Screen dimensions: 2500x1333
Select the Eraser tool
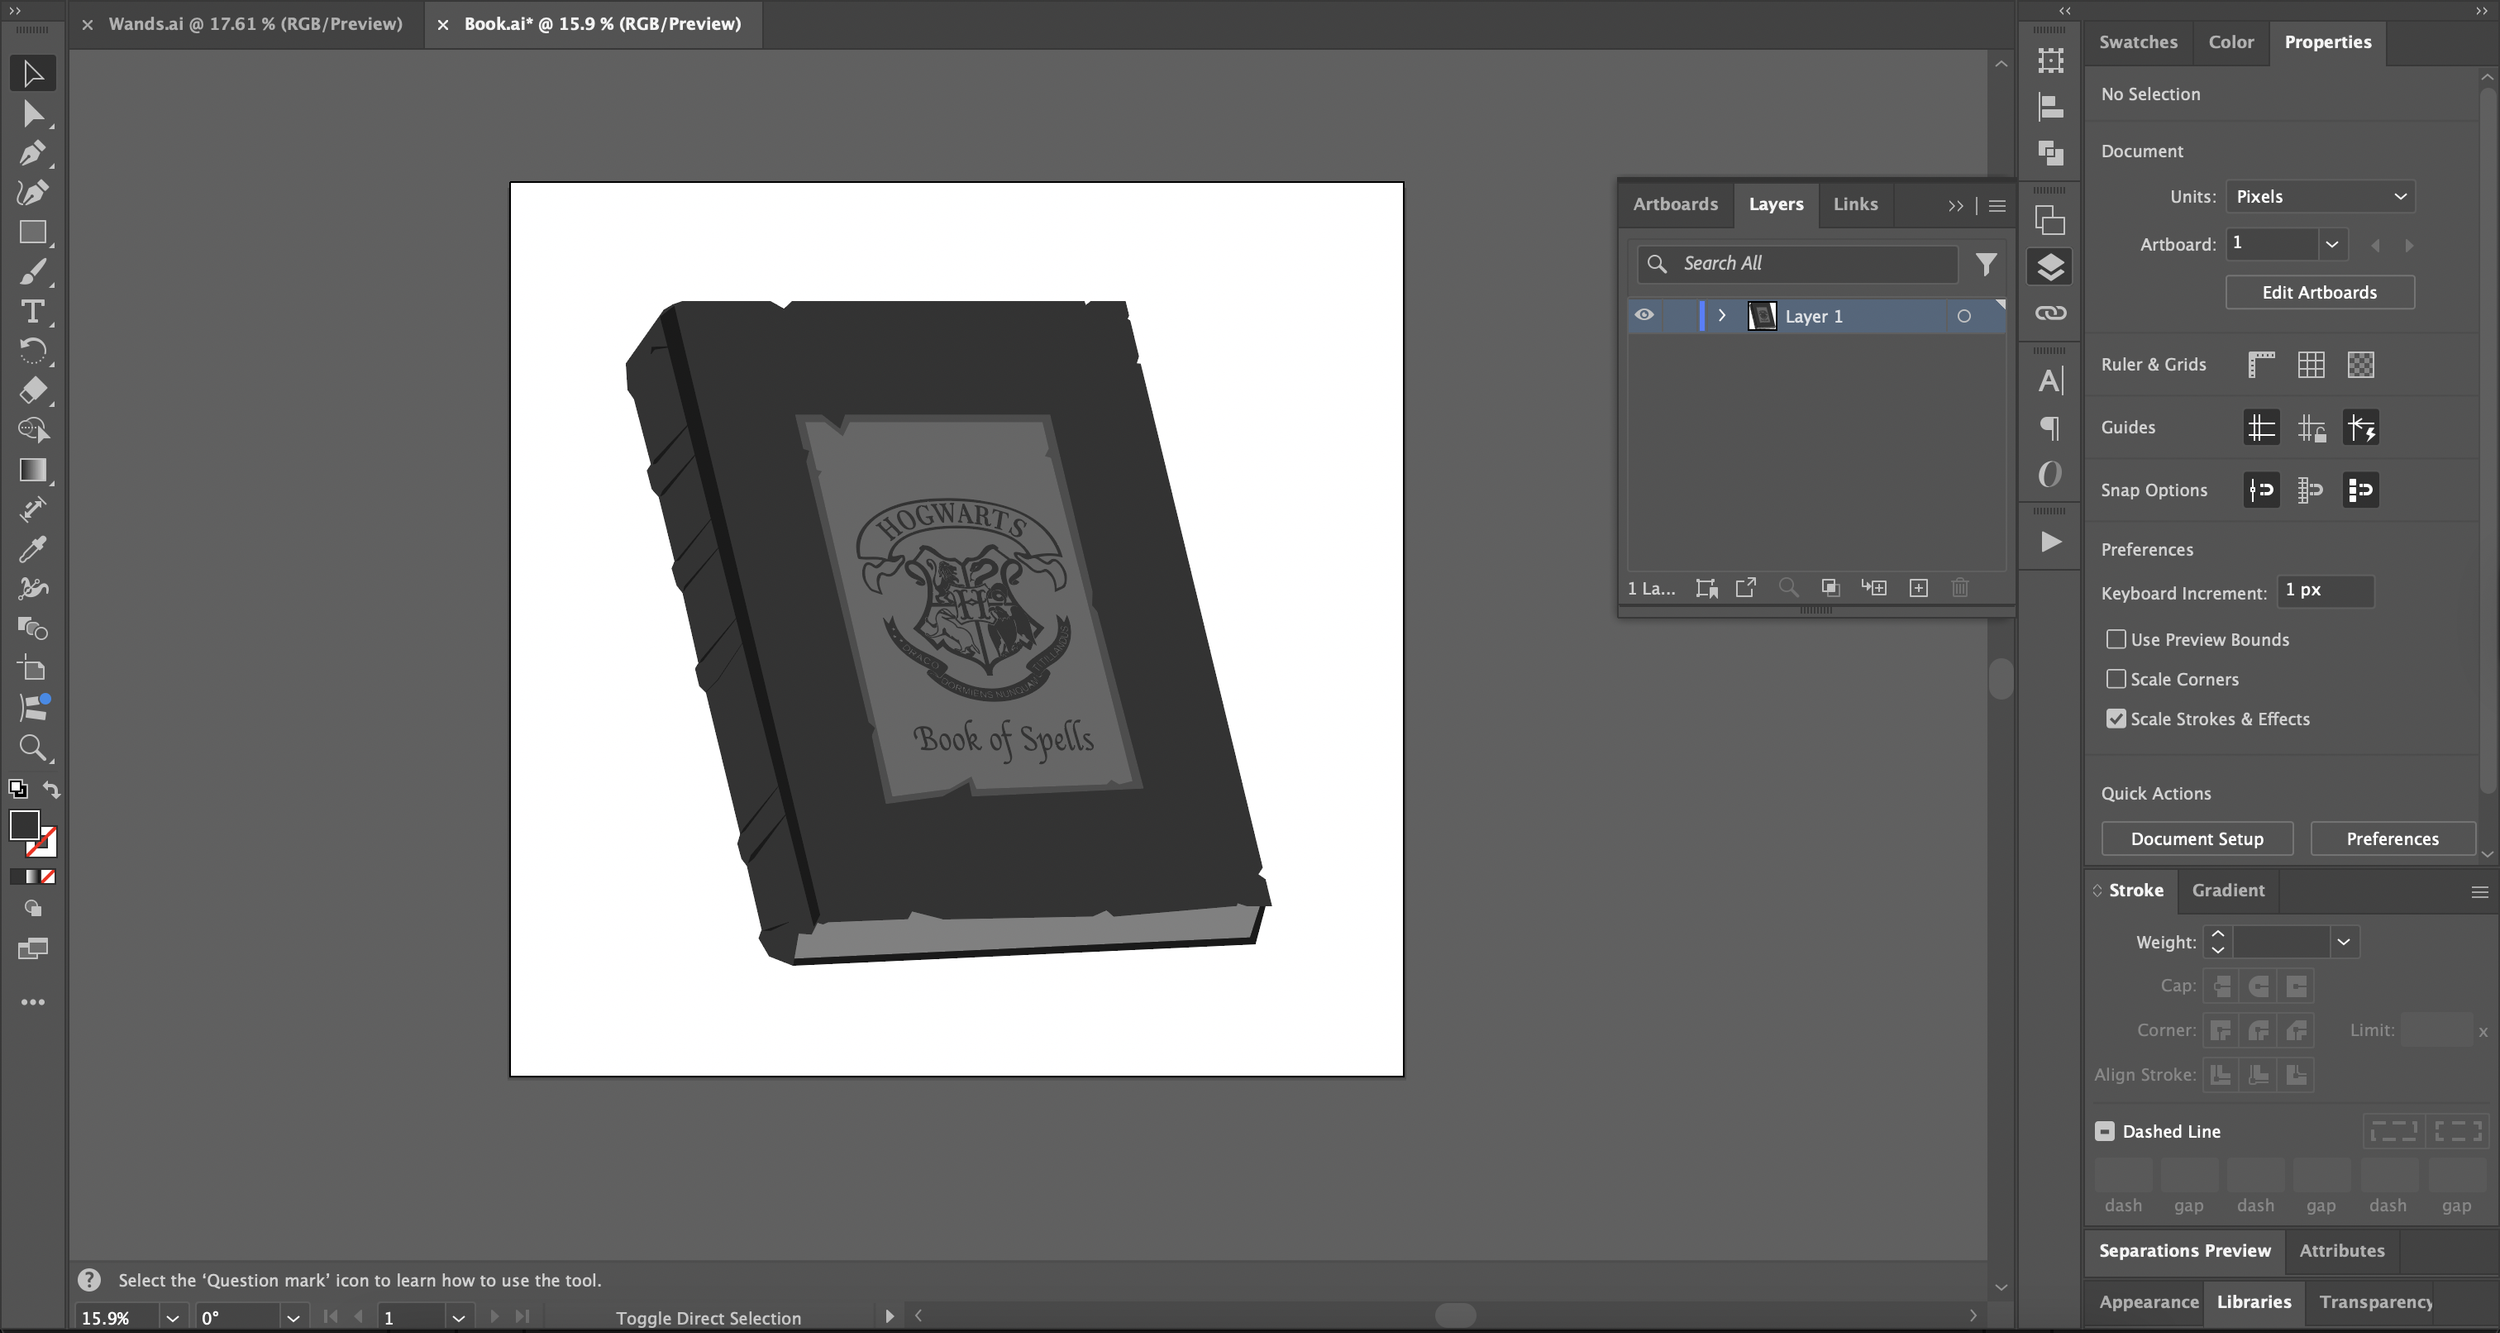tap(32, 390)
